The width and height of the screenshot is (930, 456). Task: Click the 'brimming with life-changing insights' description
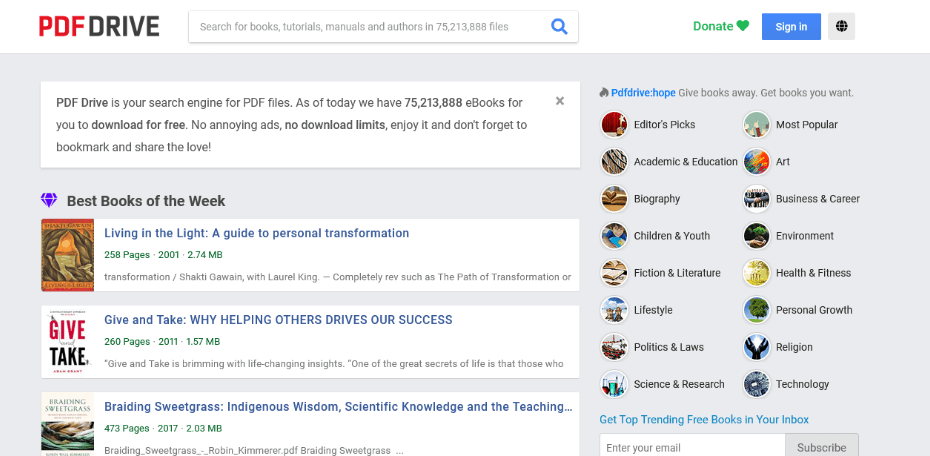point(333,363)
